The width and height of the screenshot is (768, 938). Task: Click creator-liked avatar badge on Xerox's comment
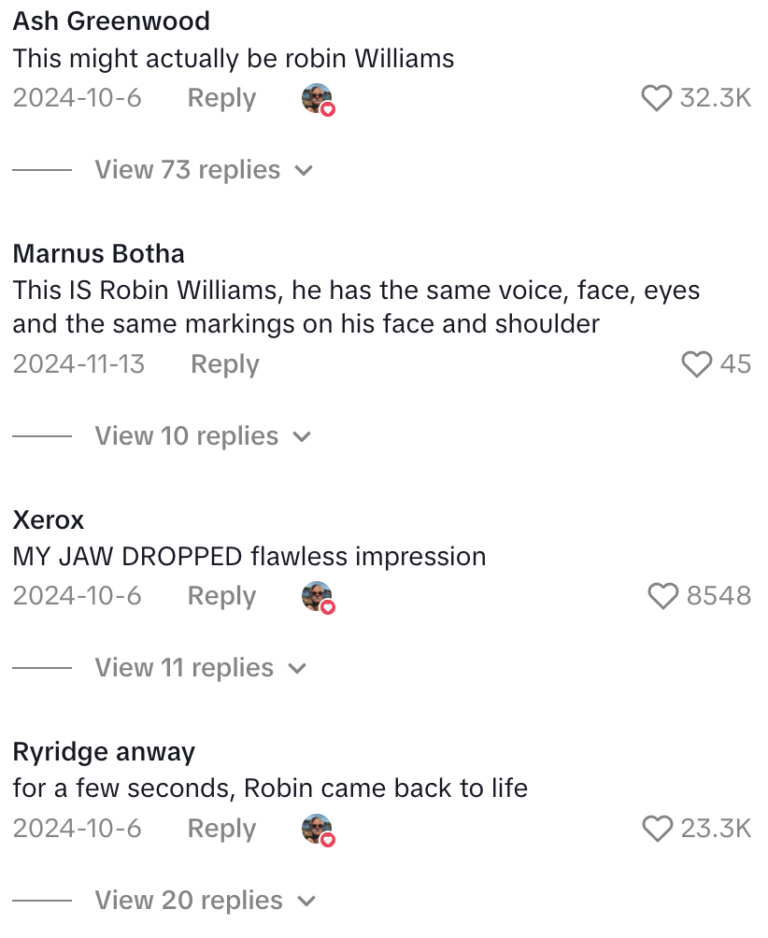(317, 597)
